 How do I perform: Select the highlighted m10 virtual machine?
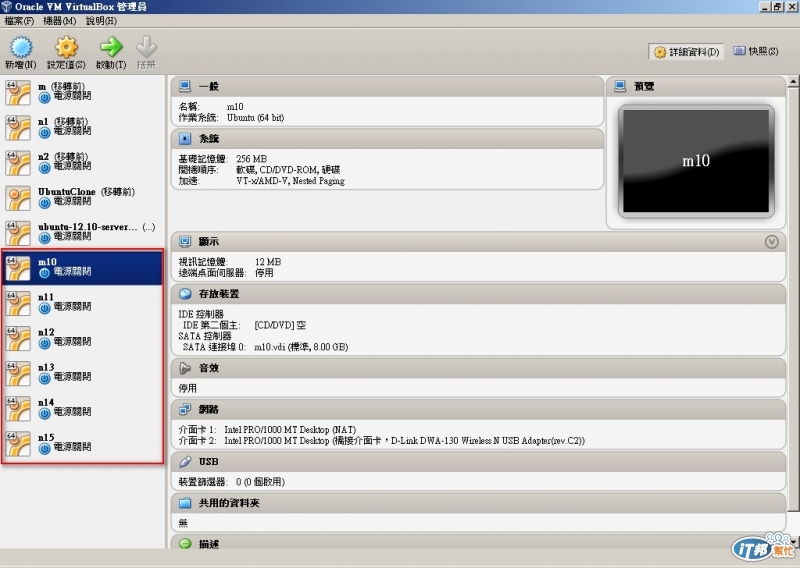pyautogui.click(x=83, y=267)
